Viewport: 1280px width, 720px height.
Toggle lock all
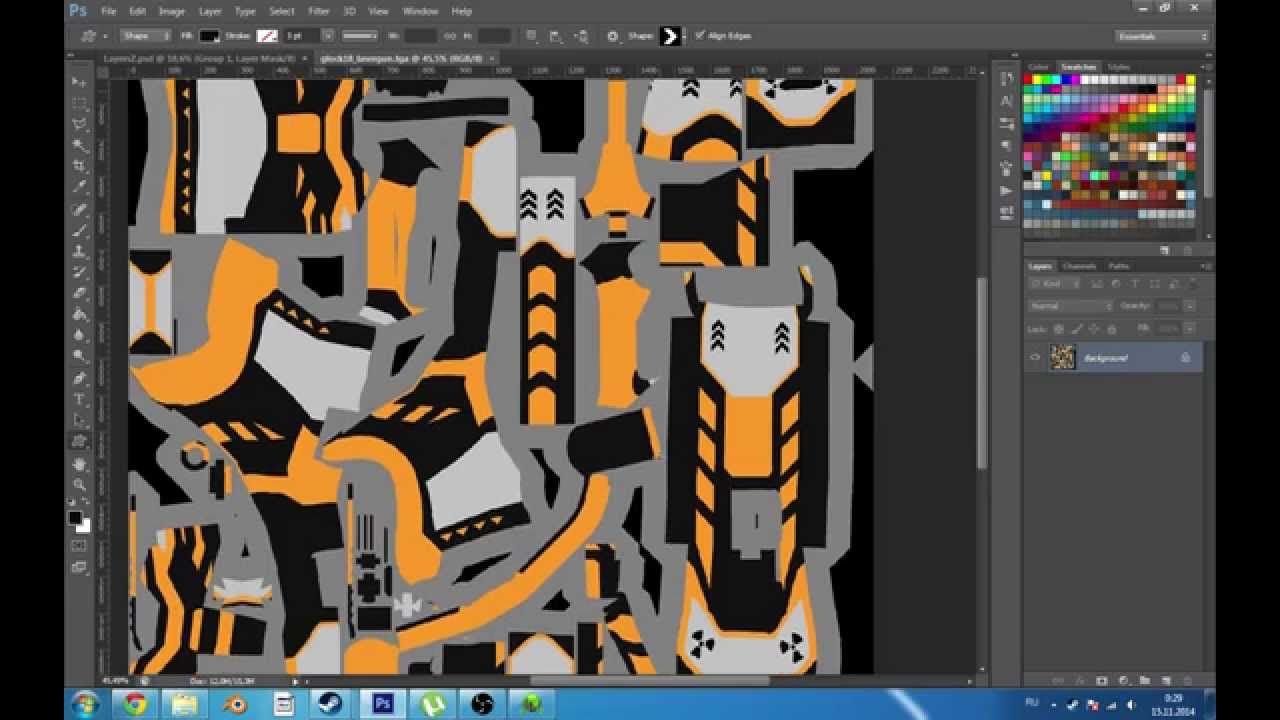[1111, 328]
